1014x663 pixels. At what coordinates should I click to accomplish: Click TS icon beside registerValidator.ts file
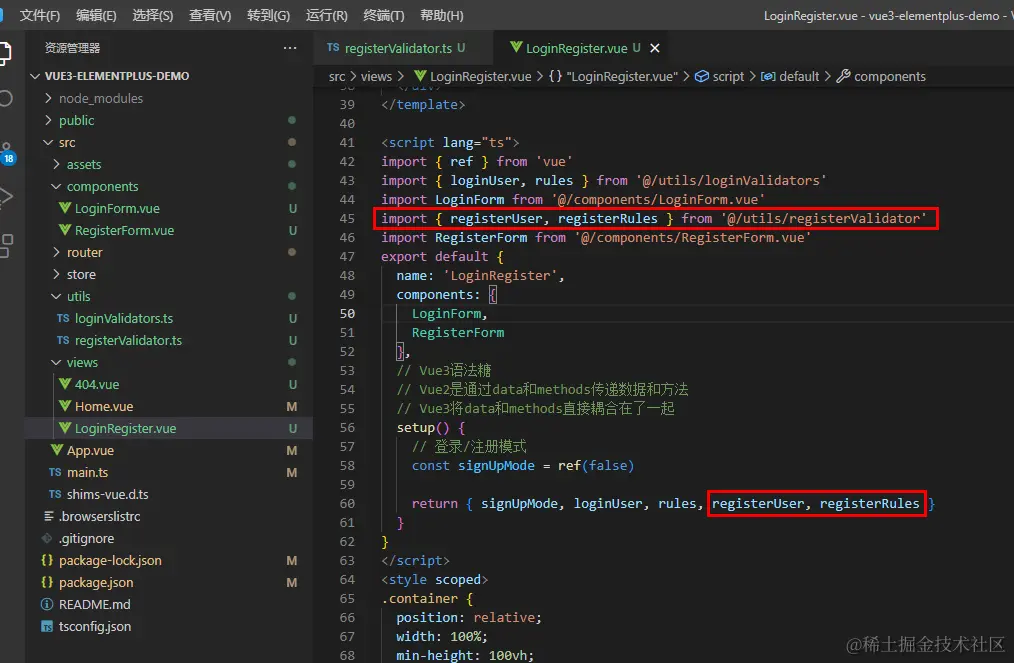point(63,340)
